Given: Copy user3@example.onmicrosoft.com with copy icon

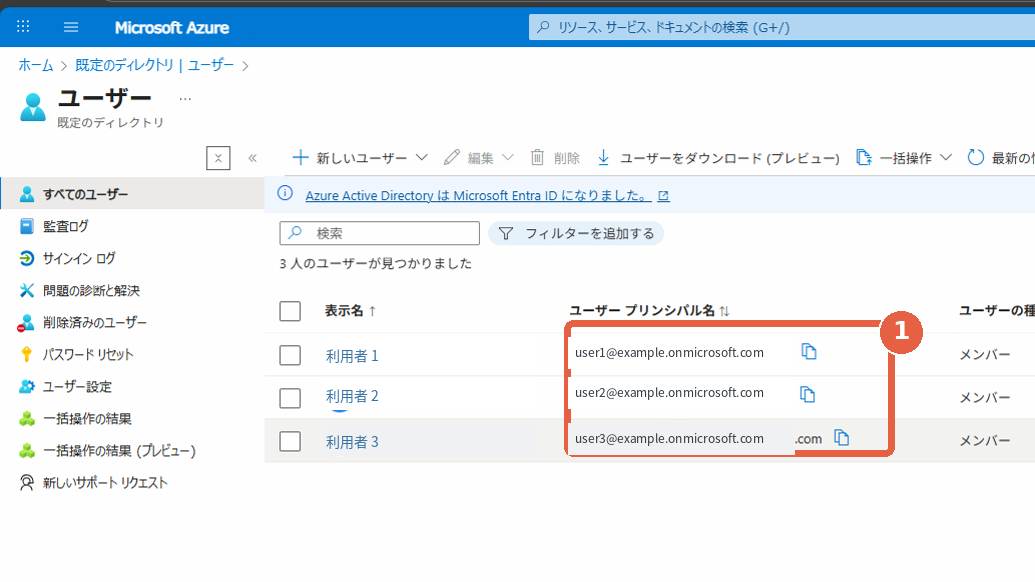Looking at the screenshot, I should coord(842,437).
